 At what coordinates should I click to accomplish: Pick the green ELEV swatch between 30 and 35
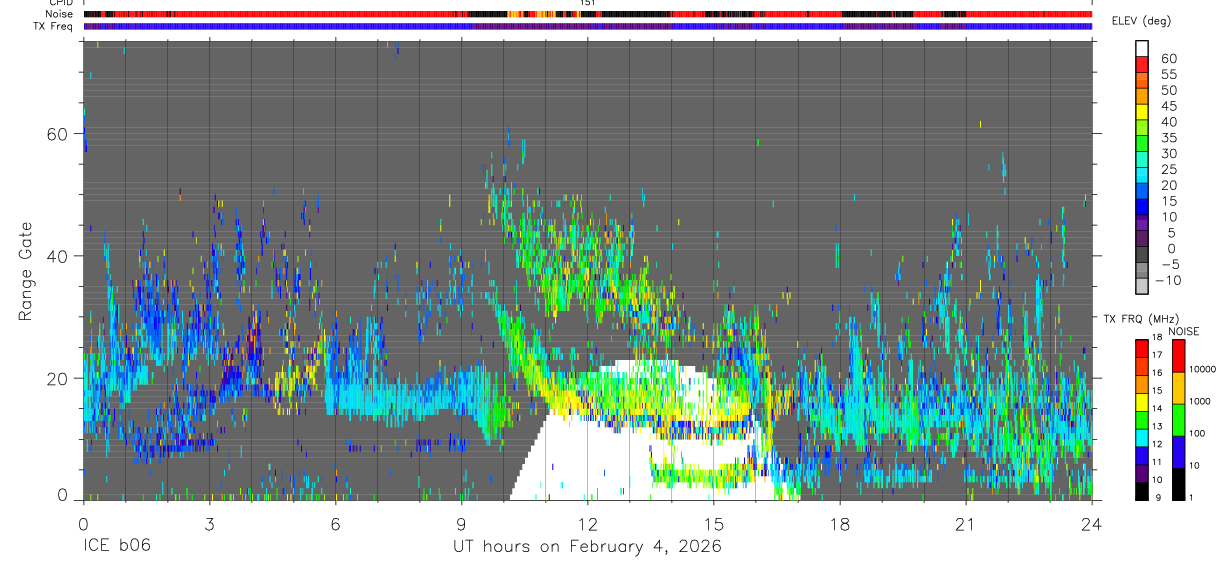click(x=1143, y=144)
